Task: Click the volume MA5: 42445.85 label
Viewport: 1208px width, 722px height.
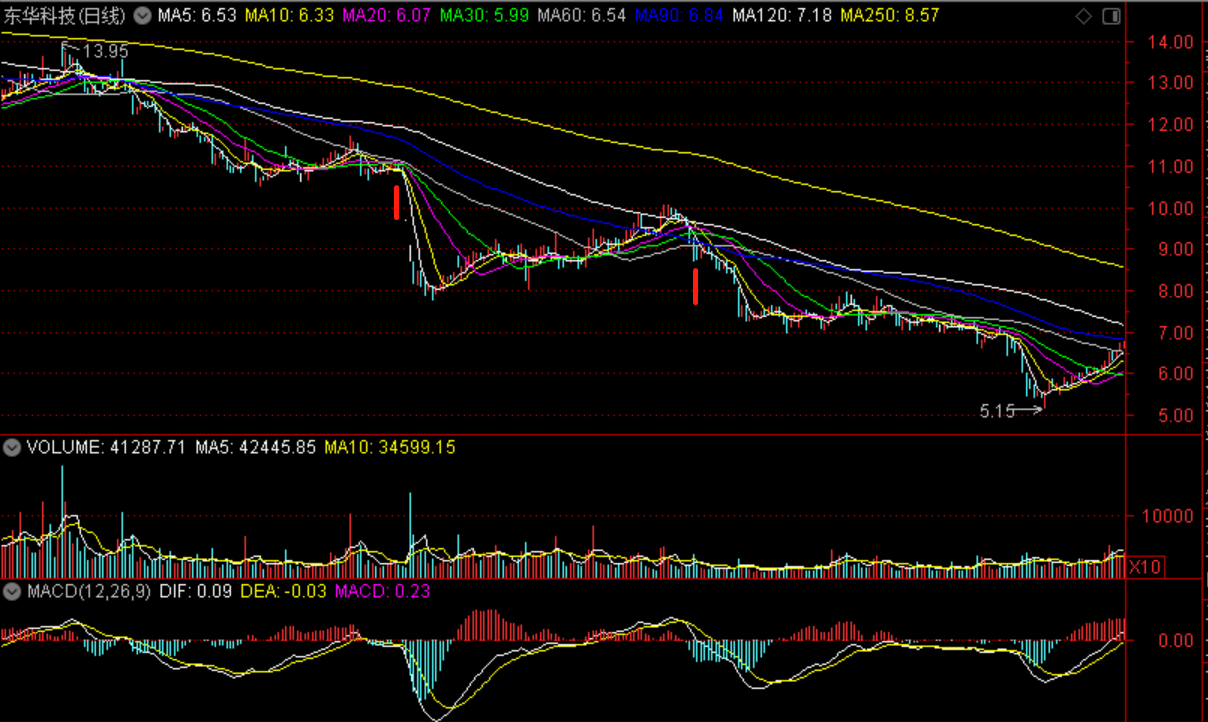Action: pyautogui.click(x=256, y=447)
